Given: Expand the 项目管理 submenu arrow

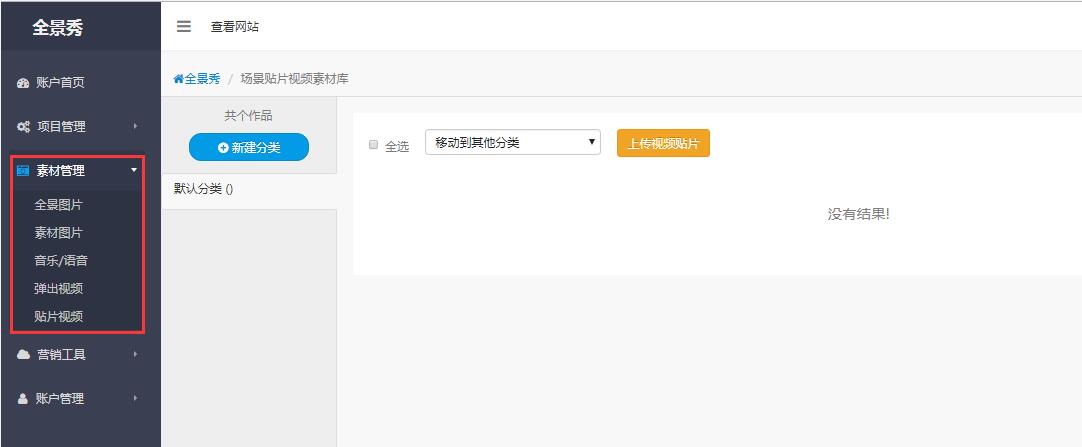Looking at the screenshot, I should point(135,127).
